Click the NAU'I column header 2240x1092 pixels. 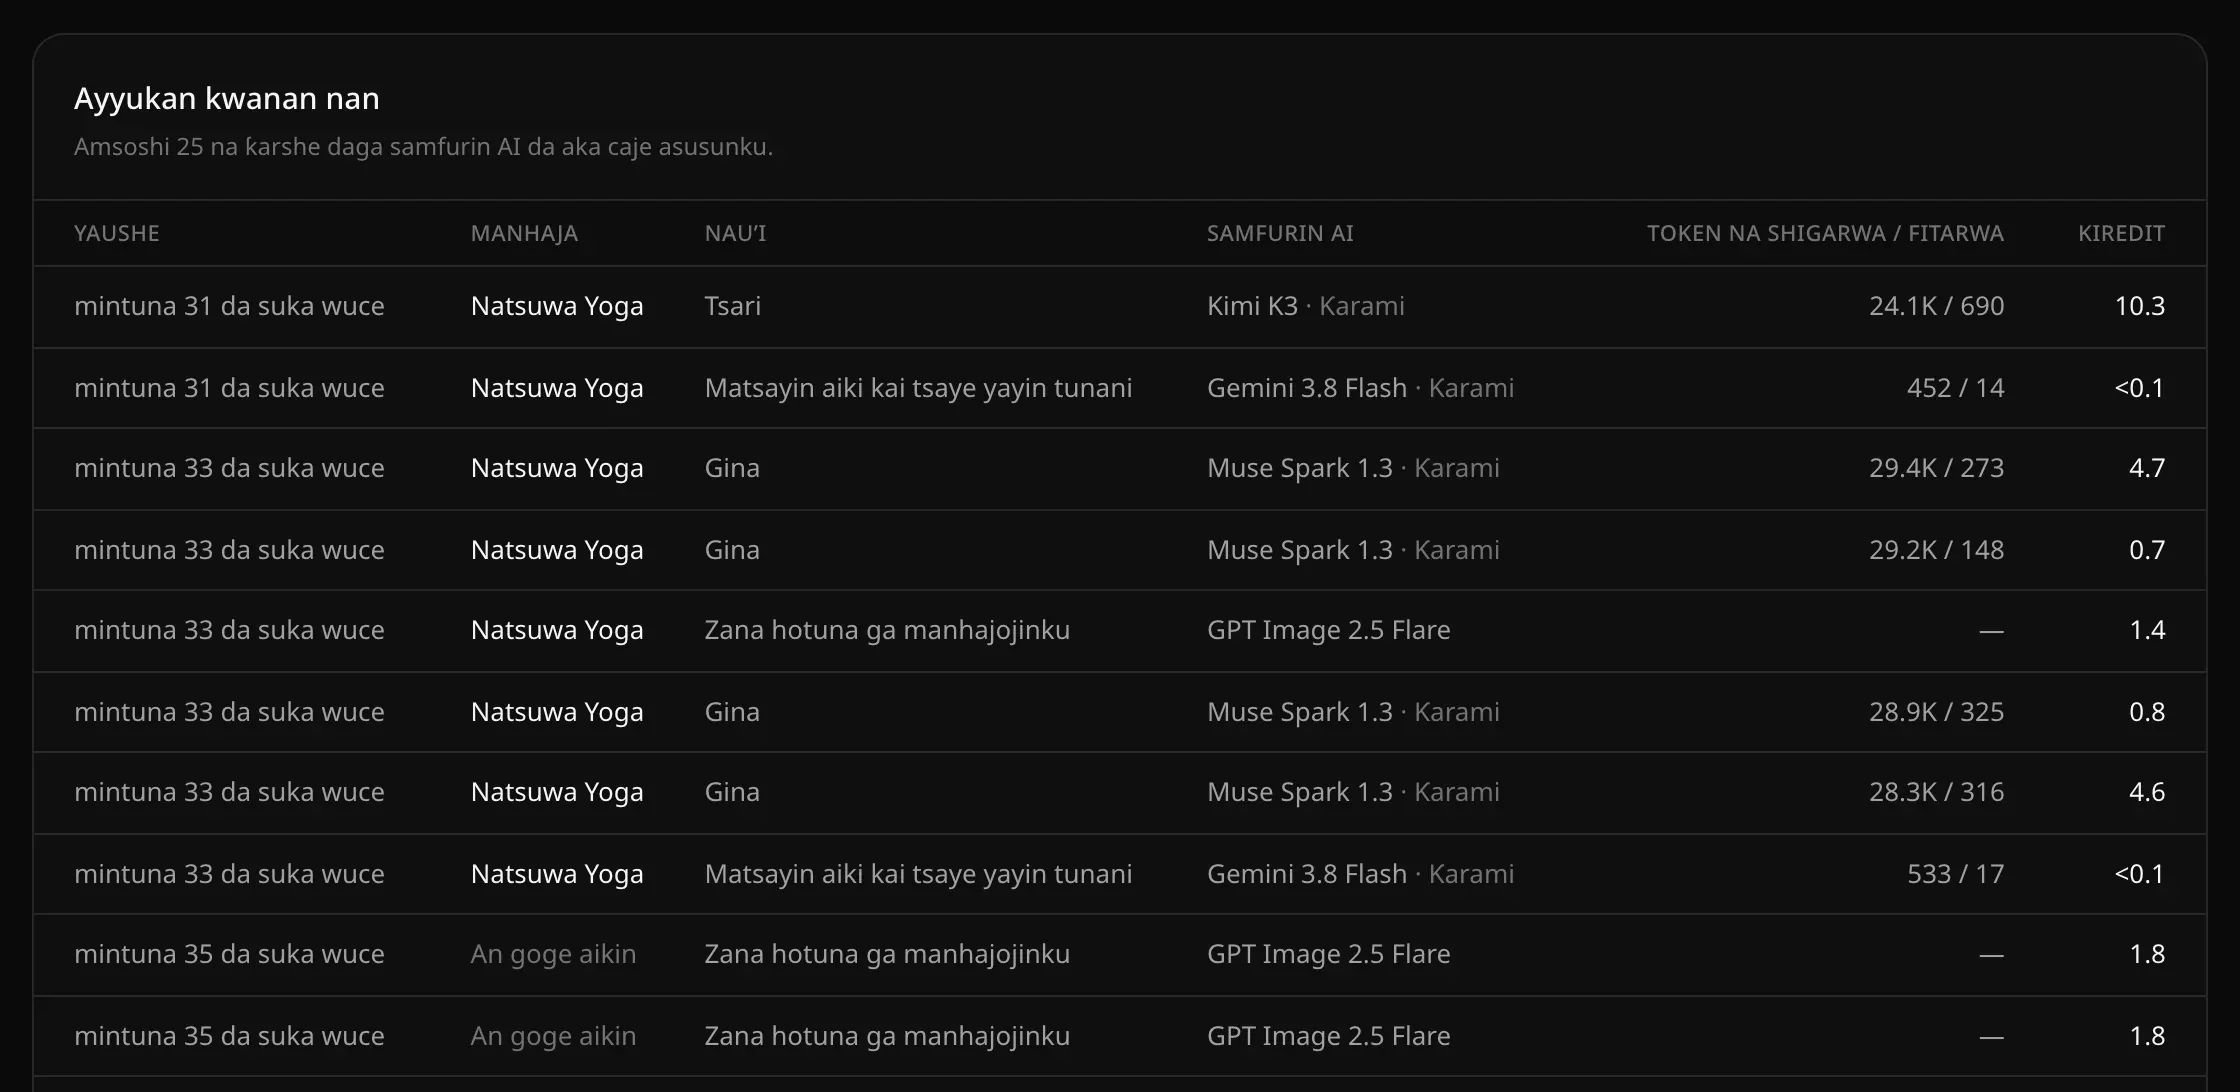[x=735, y=233]
